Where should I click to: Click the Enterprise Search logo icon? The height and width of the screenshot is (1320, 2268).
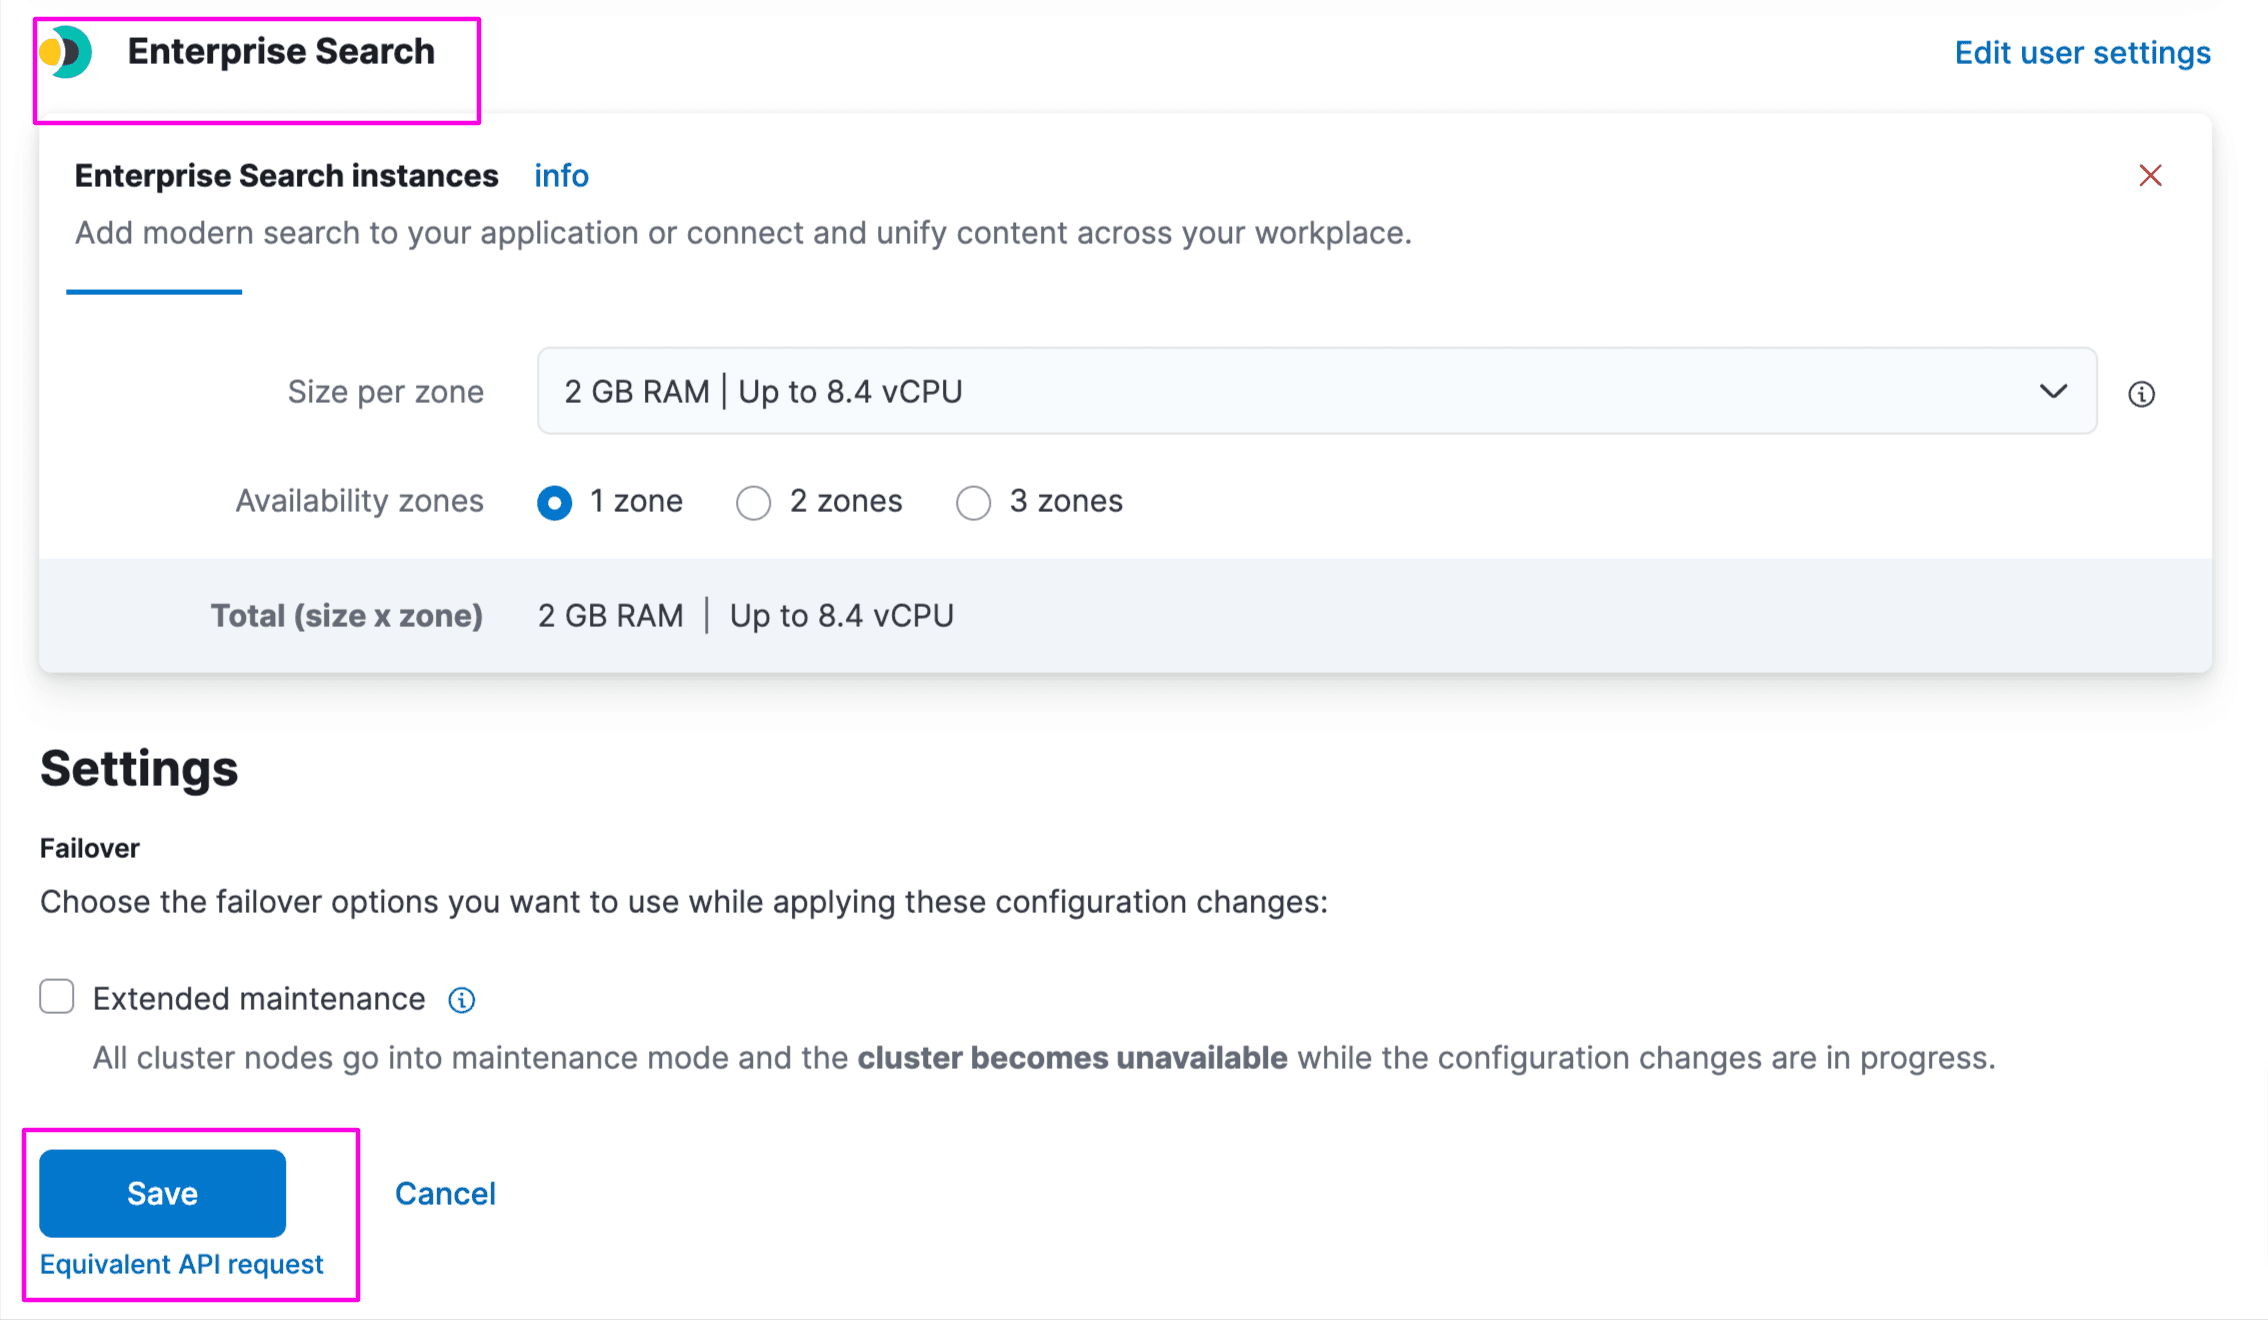[x=64, y=52]
